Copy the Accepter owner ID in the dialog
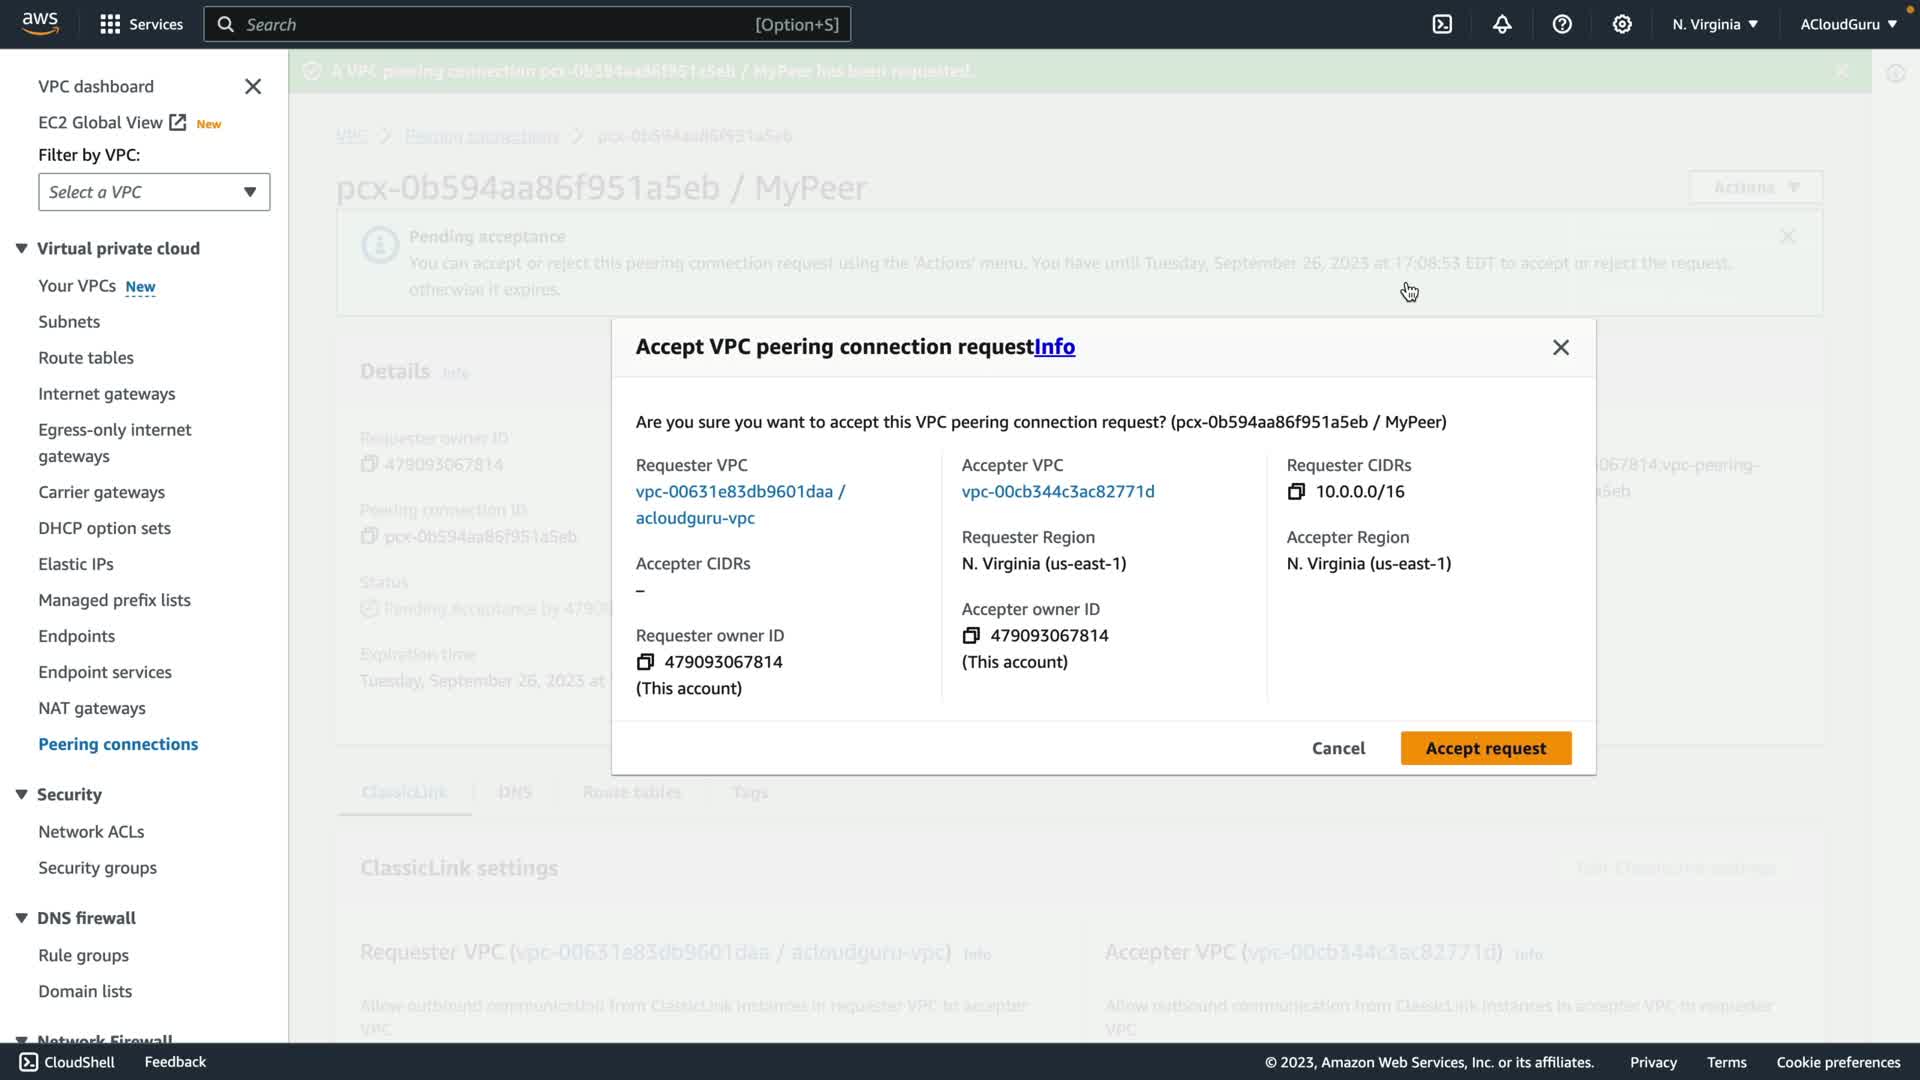Image resolution: width=1920 pixels, height=1080 pixels. pyautogui.click(x=971, y=636)
